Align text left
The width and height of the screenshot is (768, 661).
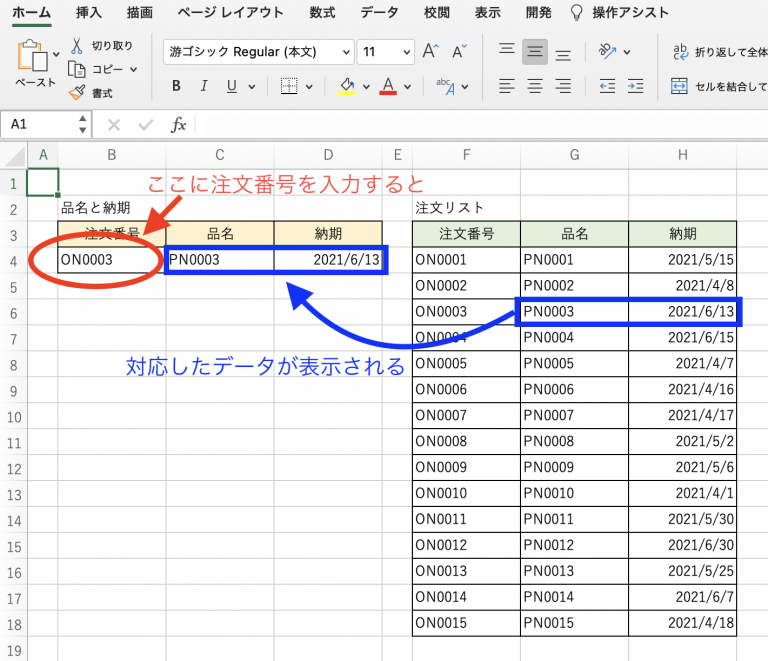click(506, 87)
